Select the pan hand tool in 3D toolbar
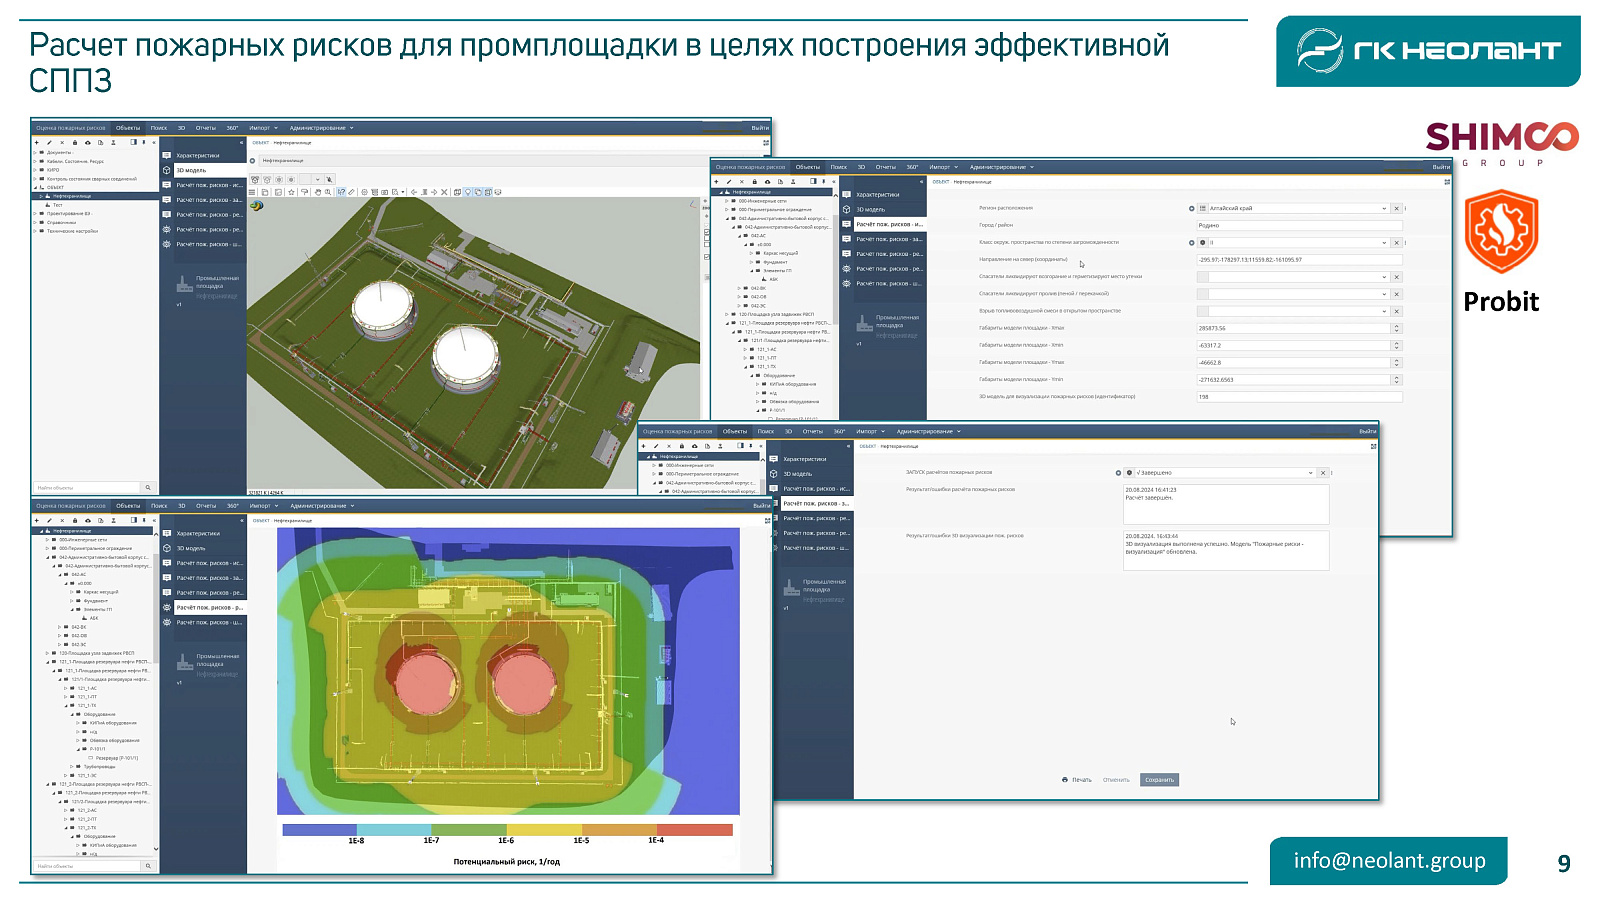The width and height of the screenshot is (1600, 900). pyautogui.click(x=318, y=192)
